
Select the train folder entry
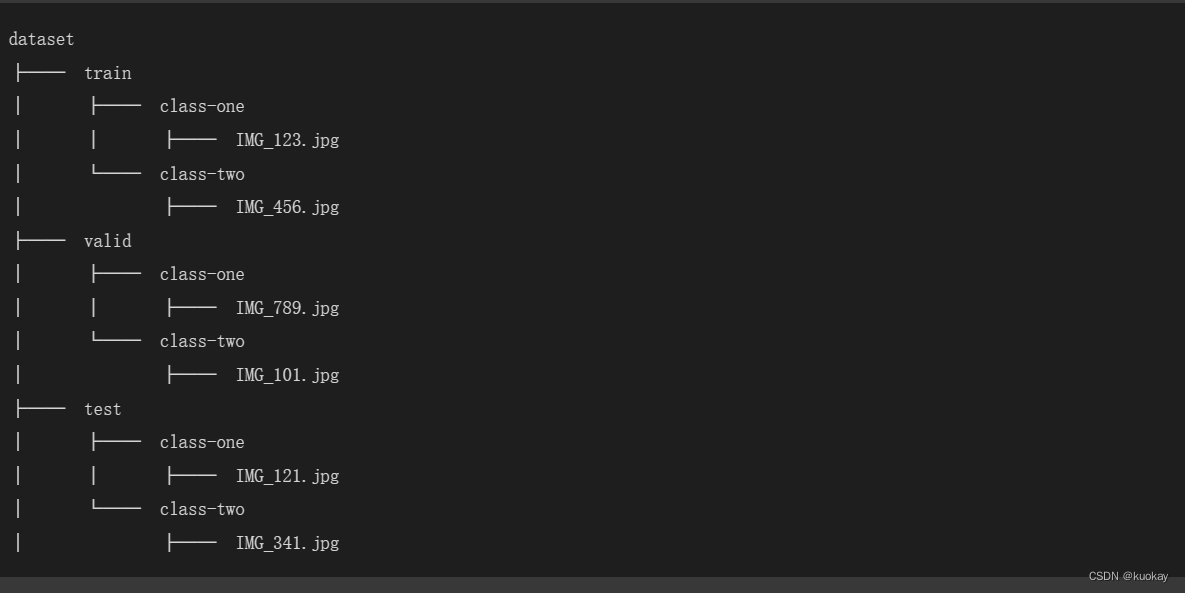[107, 73]
